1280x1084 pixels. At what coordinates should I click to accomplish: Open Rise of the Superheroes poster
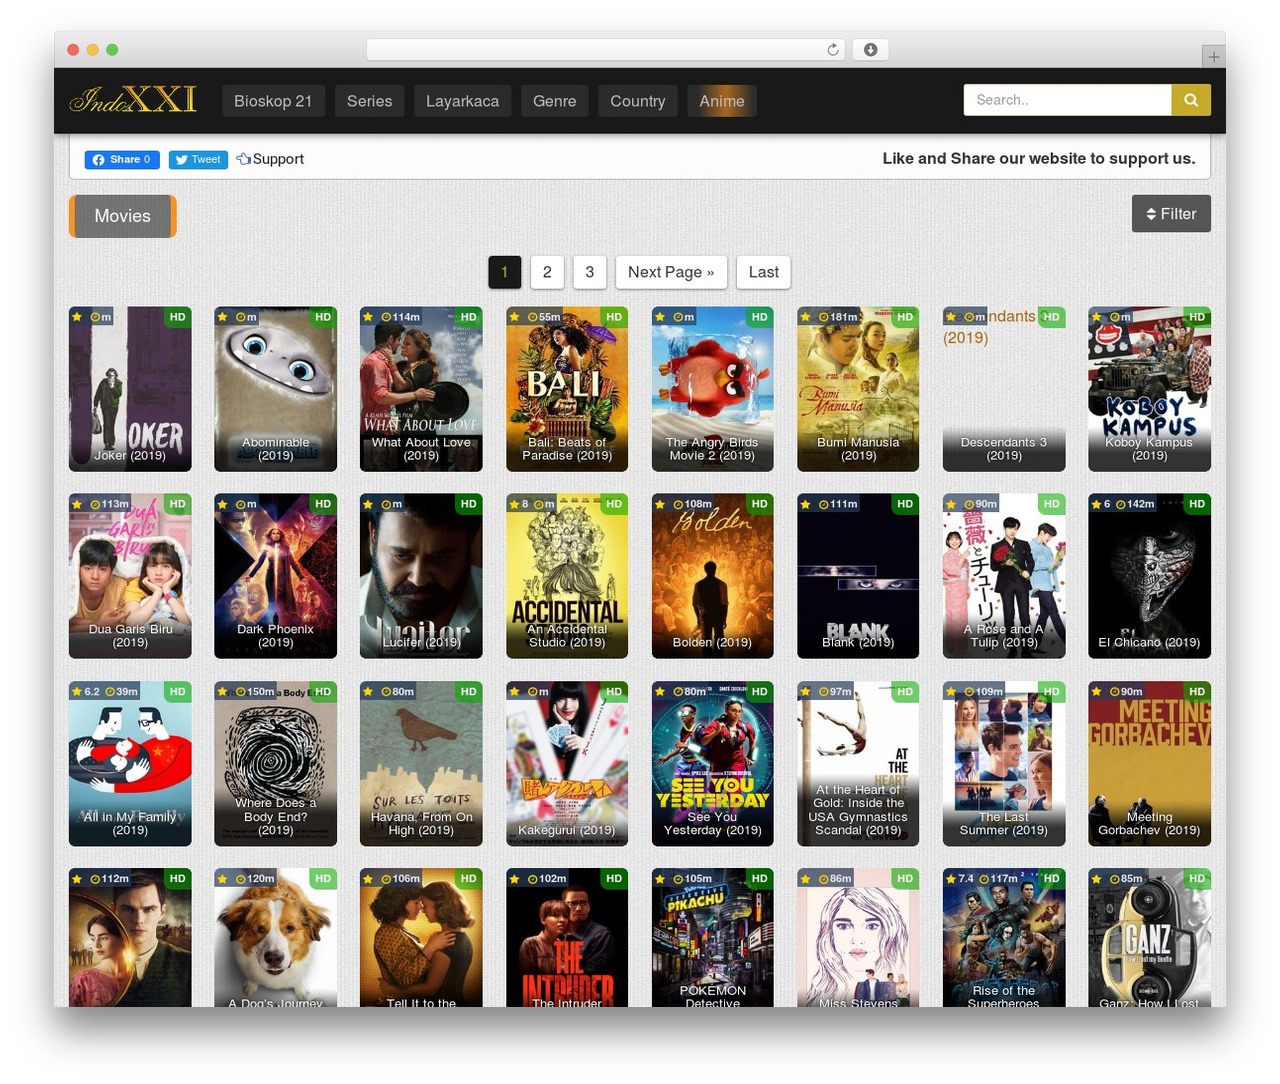1004,938
